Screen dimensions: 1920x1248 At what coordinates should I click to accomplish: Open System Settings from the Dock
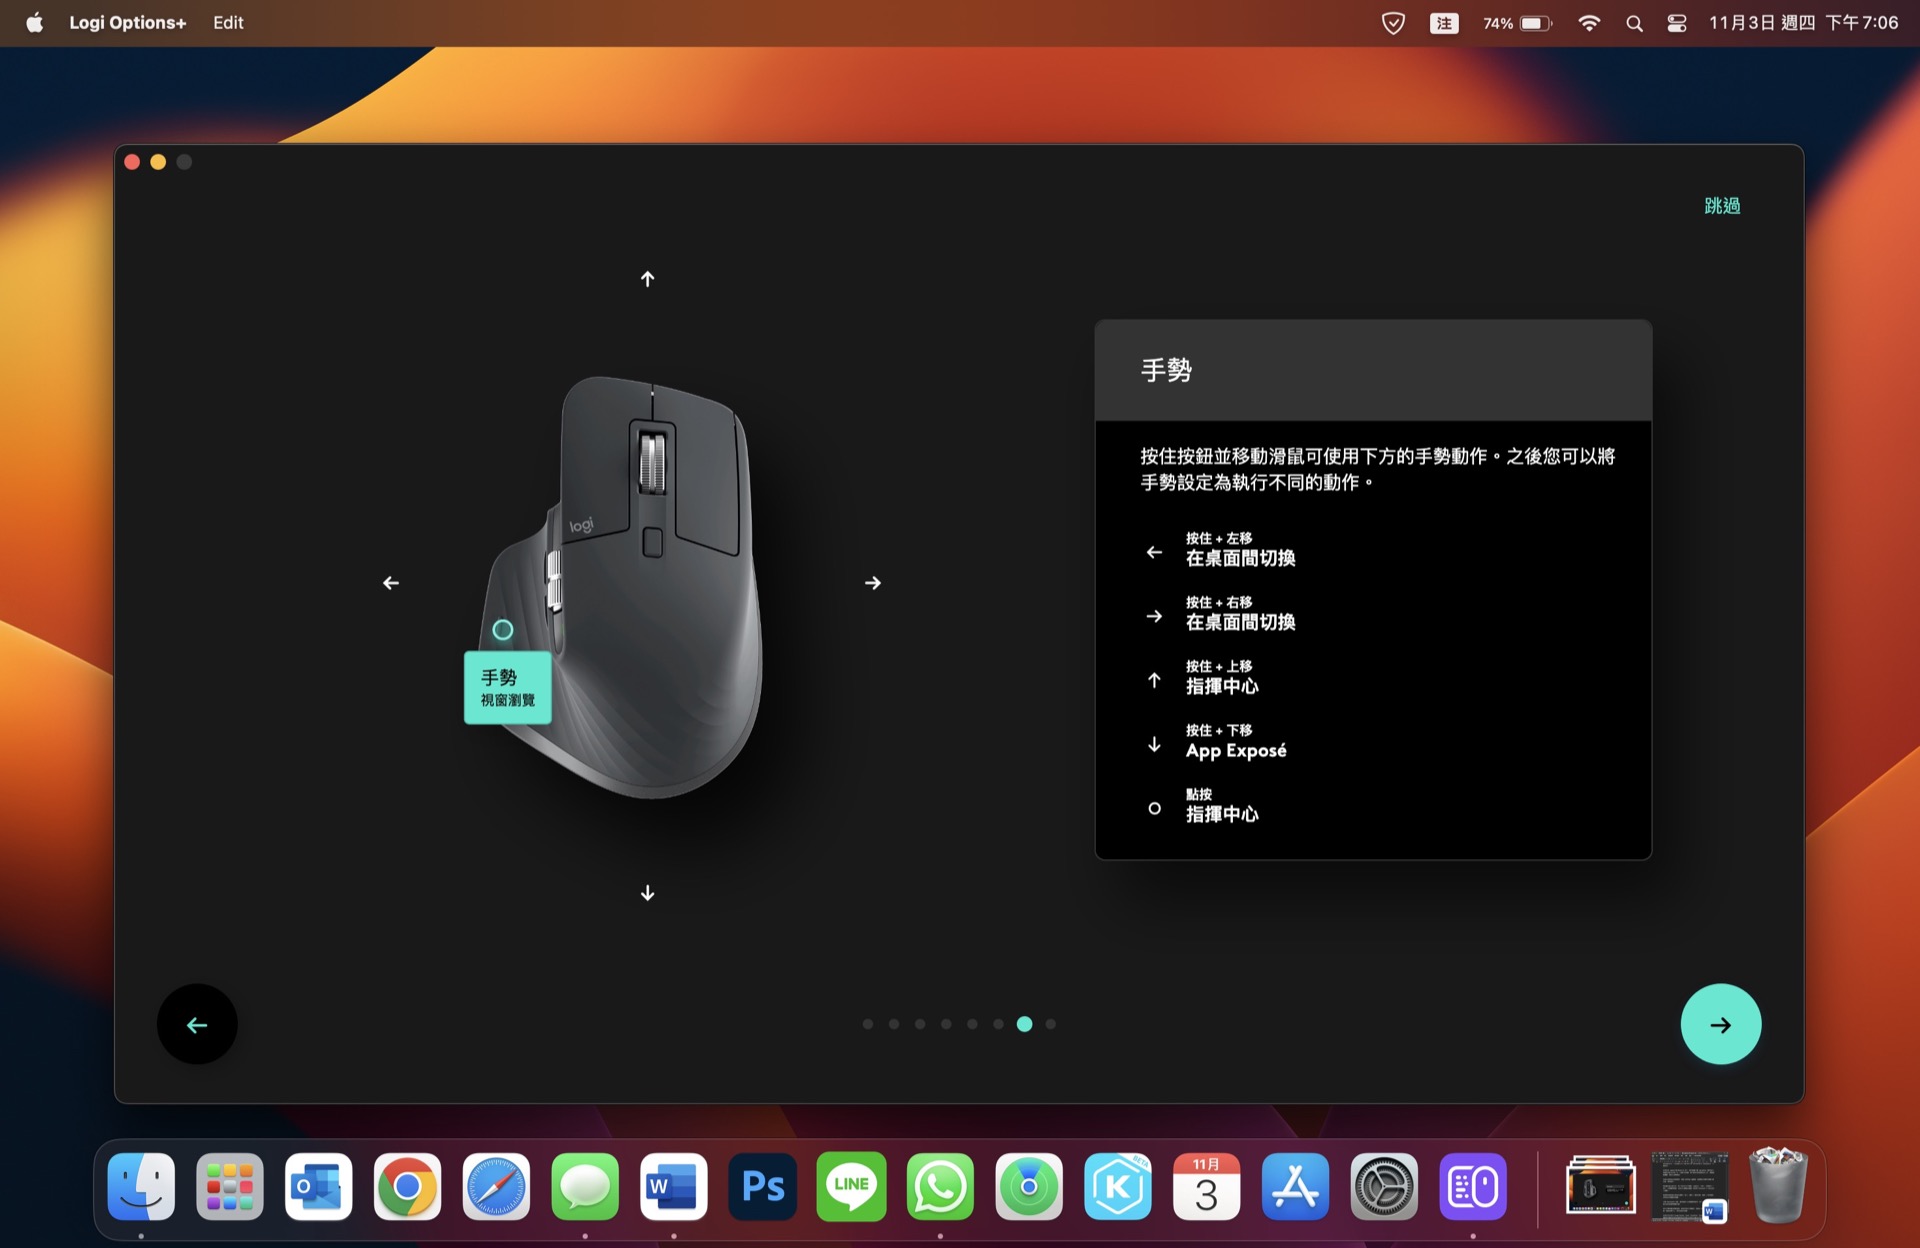tap(1384, 1187)
